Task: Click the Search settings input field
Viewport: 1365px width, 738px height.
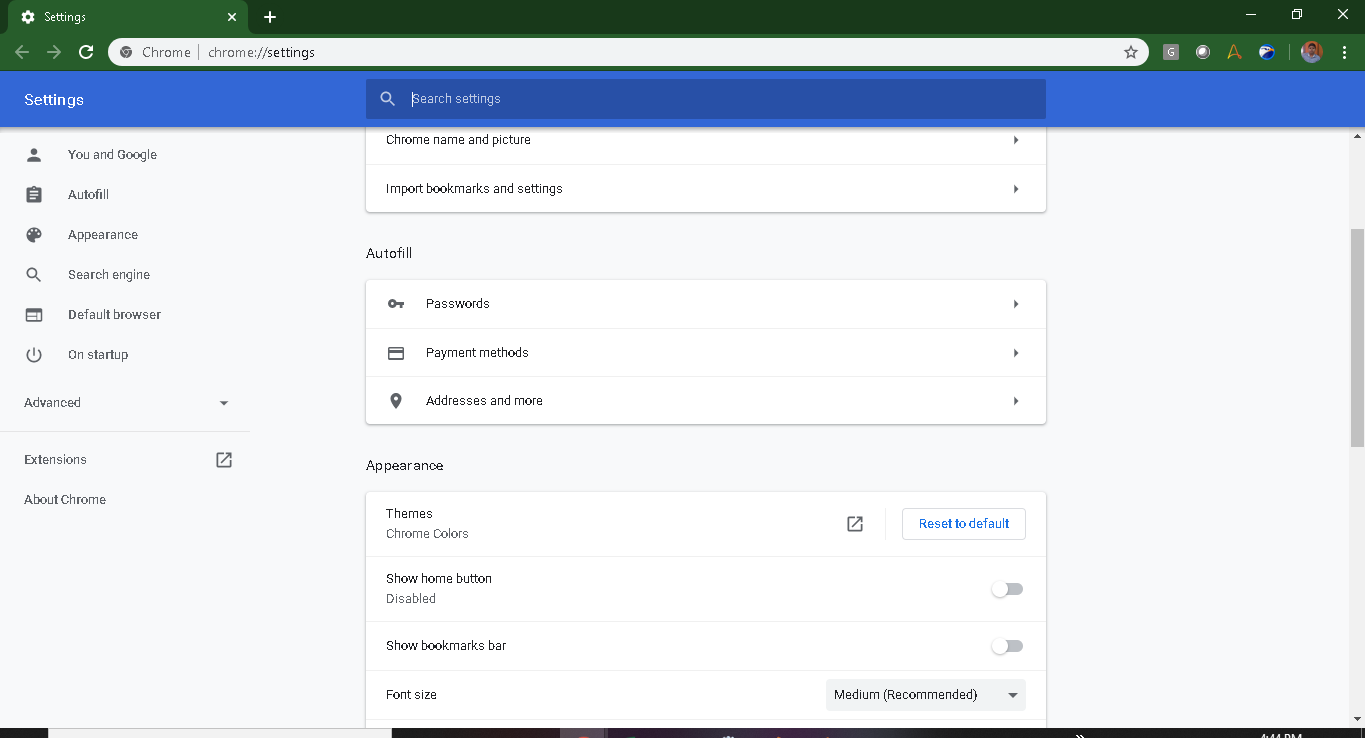Action: tap(720, 99)
